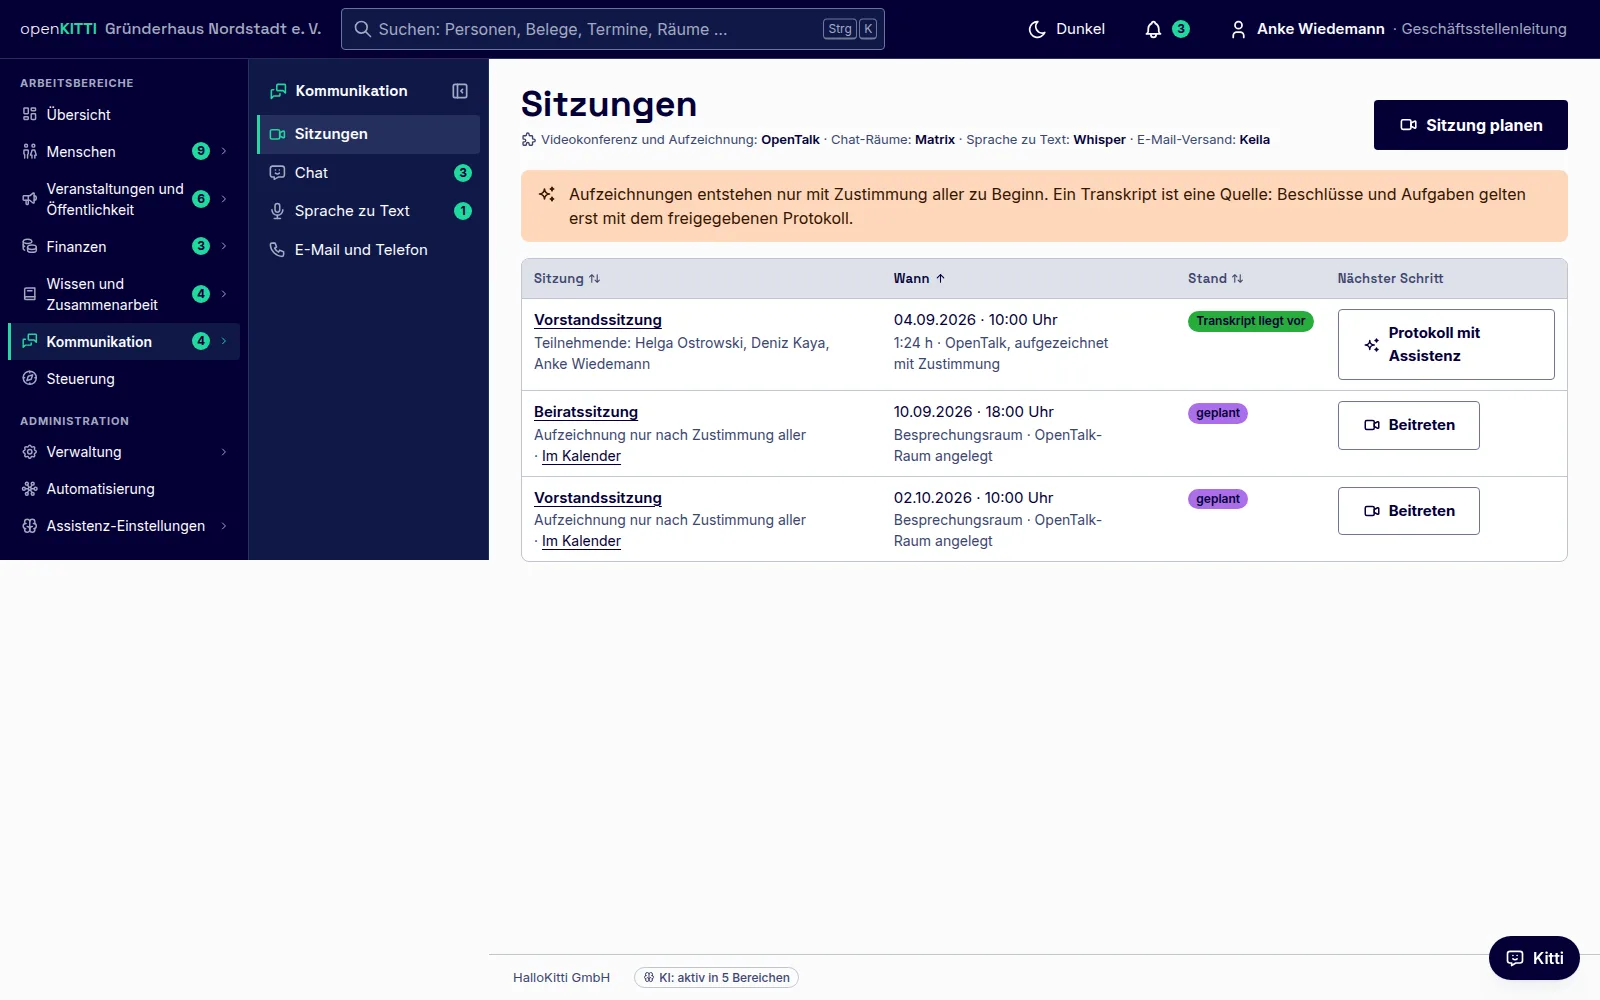The width and height of the screenshot is (1600, 1000).
Task: Click in the Suchen search field
Action: click(612, 29)
